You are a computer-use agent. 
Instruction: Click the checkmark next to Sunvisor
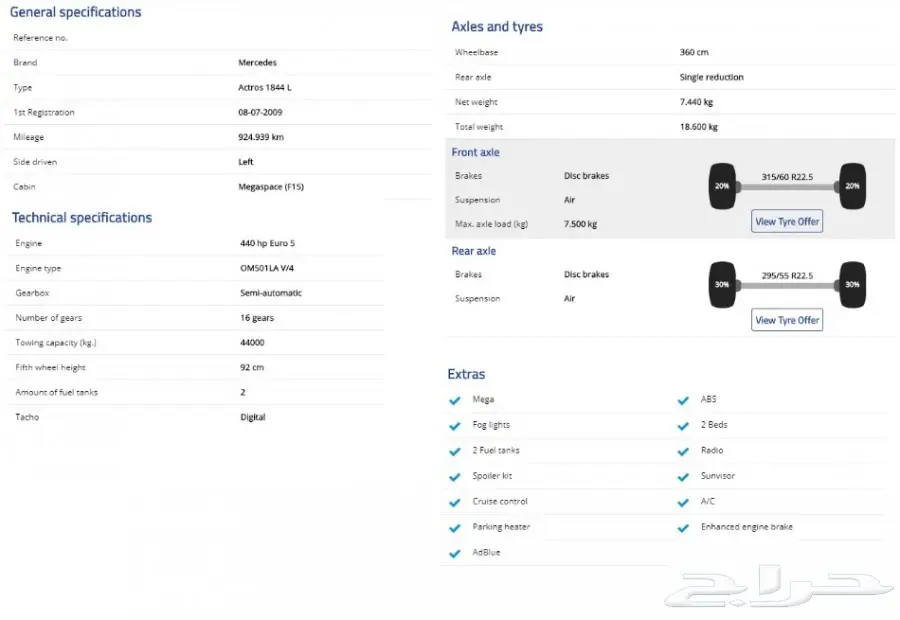pos(683,477)
